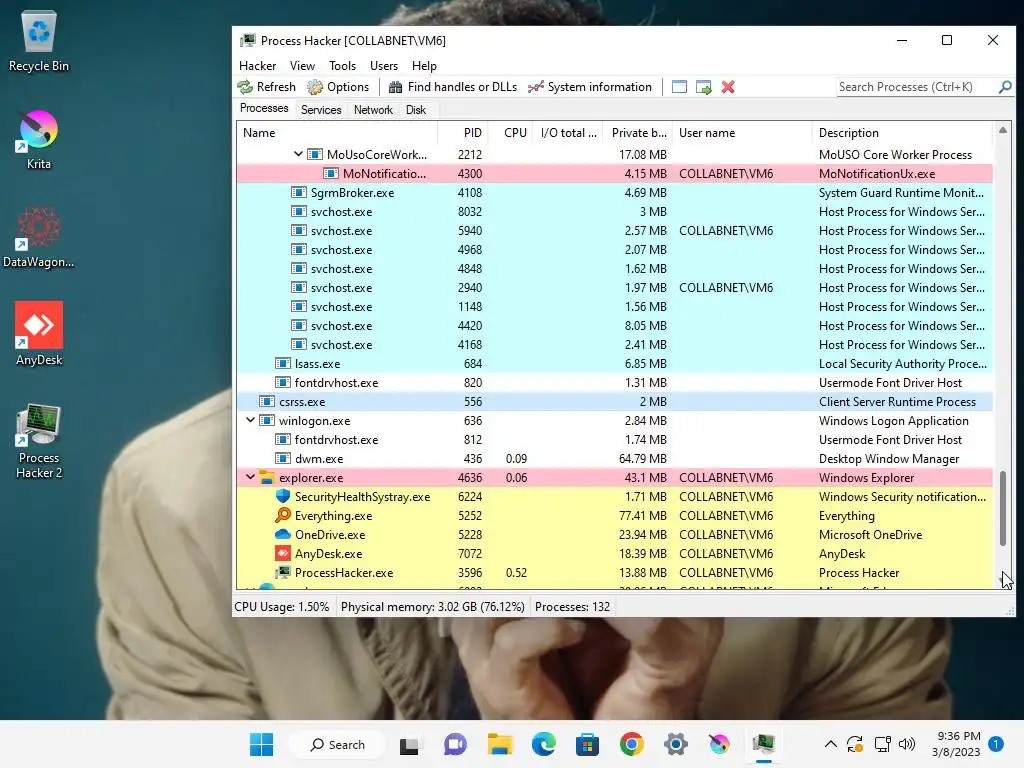Select the ProcessHacker.exe process icon

(283, 572)
